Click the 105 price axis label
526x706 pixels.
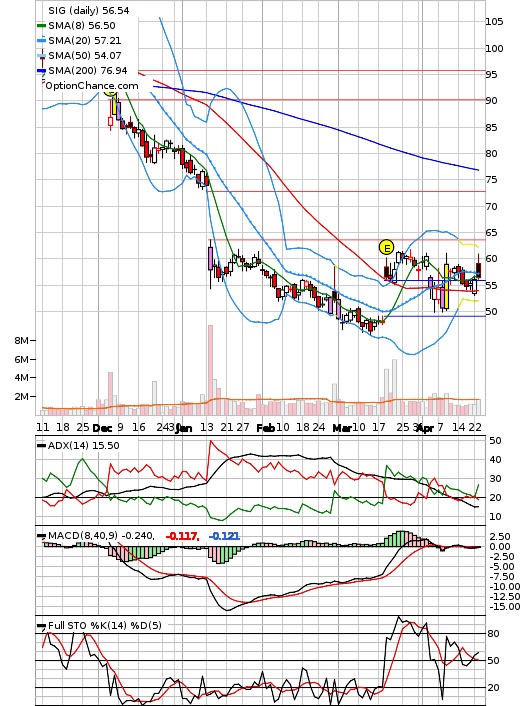494,22
